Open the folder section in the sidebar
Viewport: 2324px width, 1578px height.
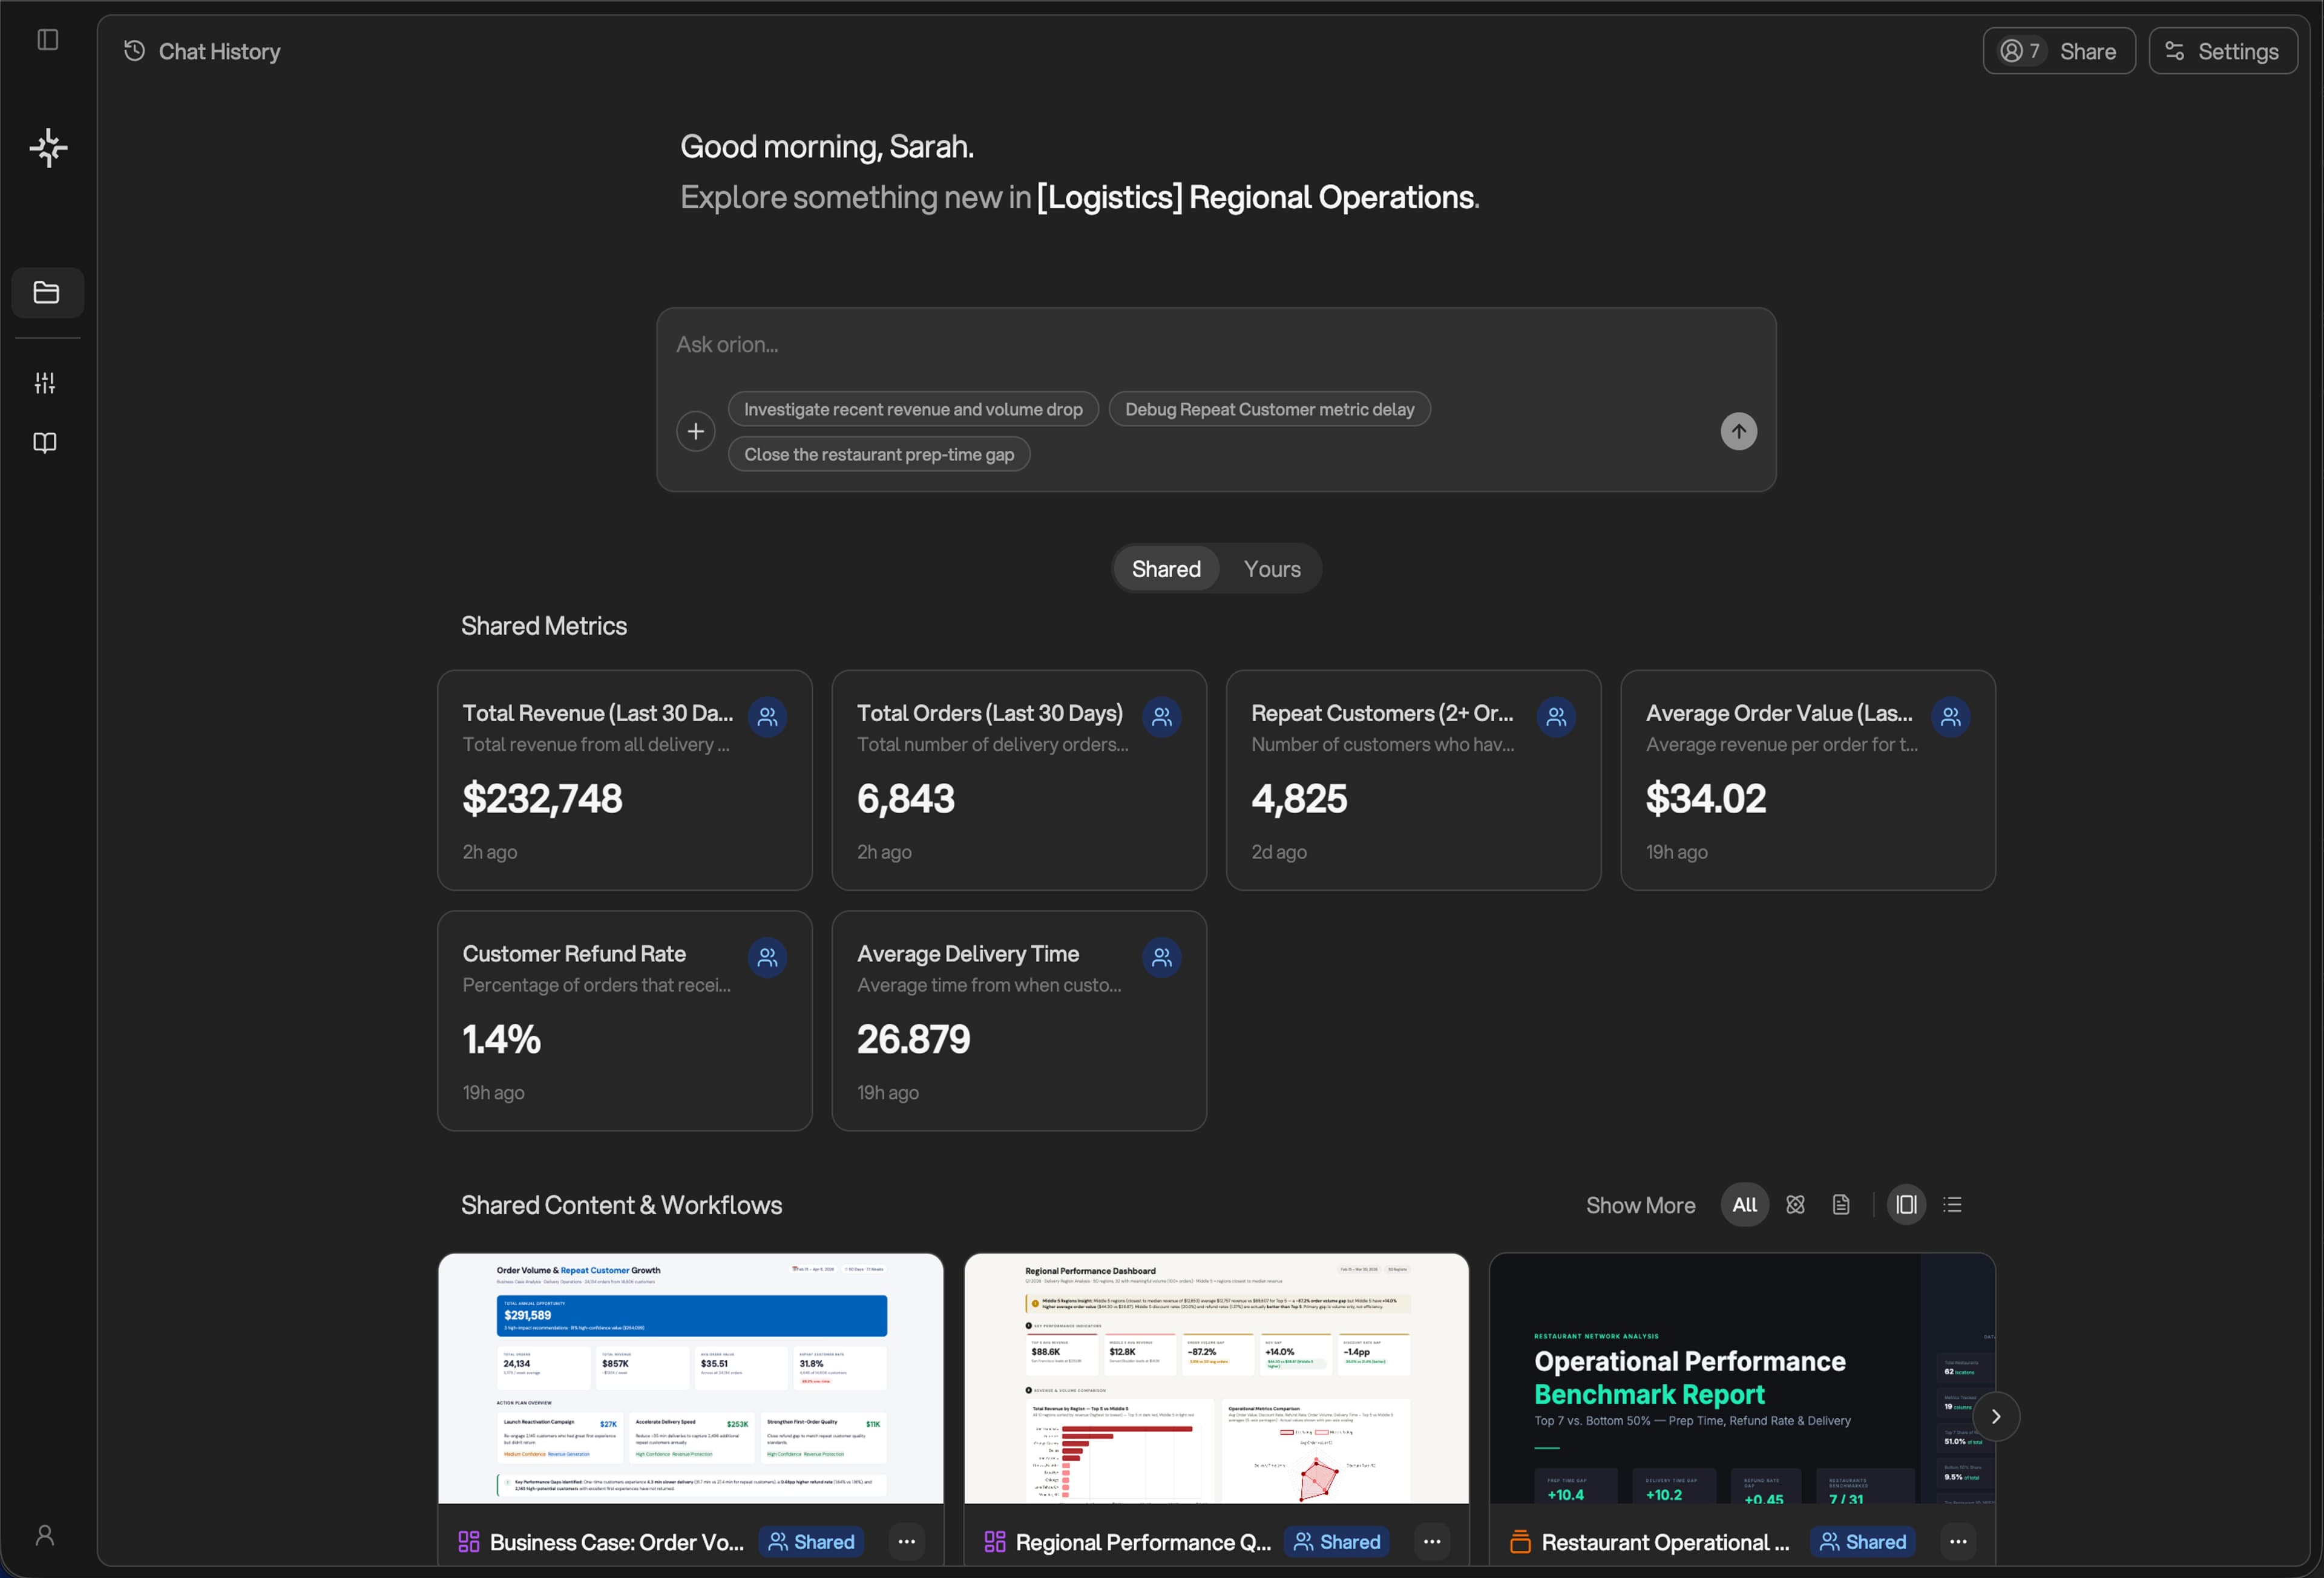(47, 292)
